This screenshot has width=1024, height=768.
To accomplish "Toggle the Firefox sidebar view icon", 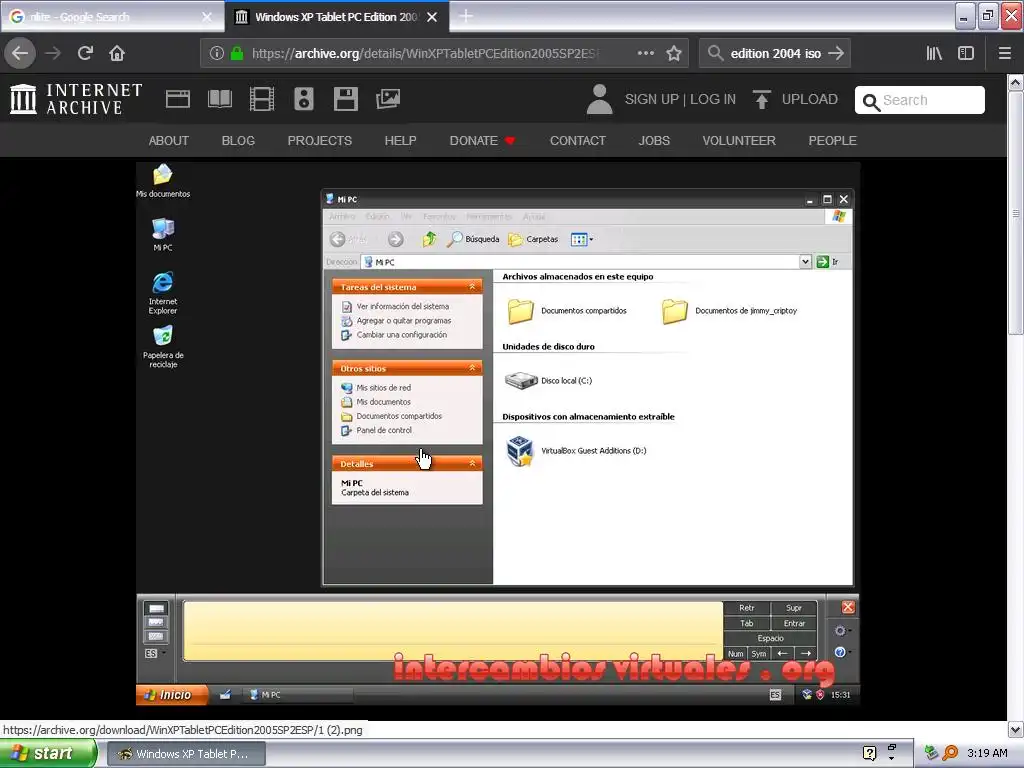I will pyautogui.click(x=966, y=53).
